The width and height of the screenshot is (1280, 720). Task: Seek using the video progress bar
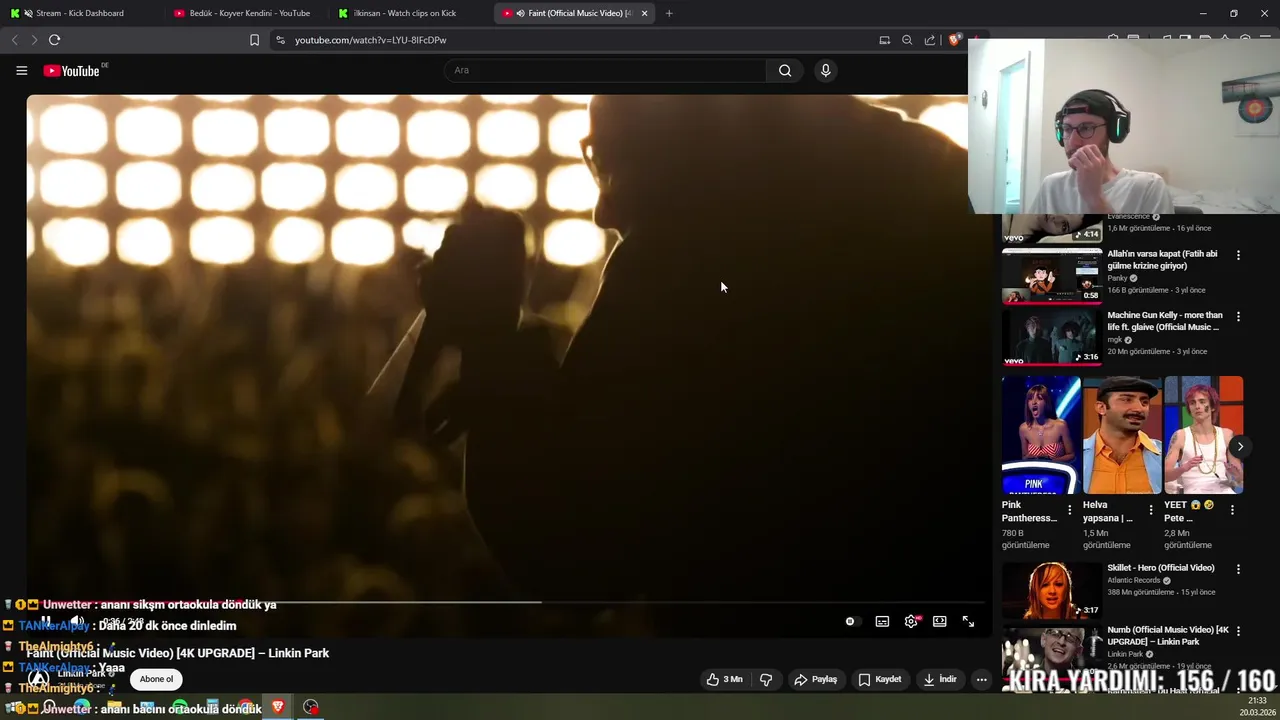click(506, 602)
